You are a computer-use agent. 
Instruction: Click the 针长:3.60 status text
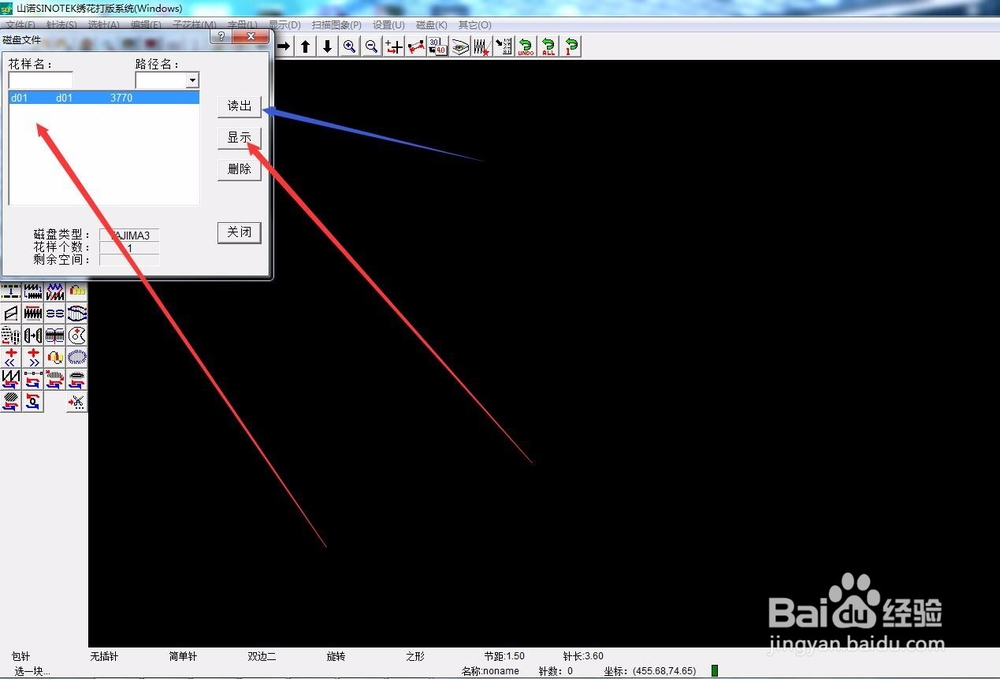pyautogui.click(x=583, y=656)
